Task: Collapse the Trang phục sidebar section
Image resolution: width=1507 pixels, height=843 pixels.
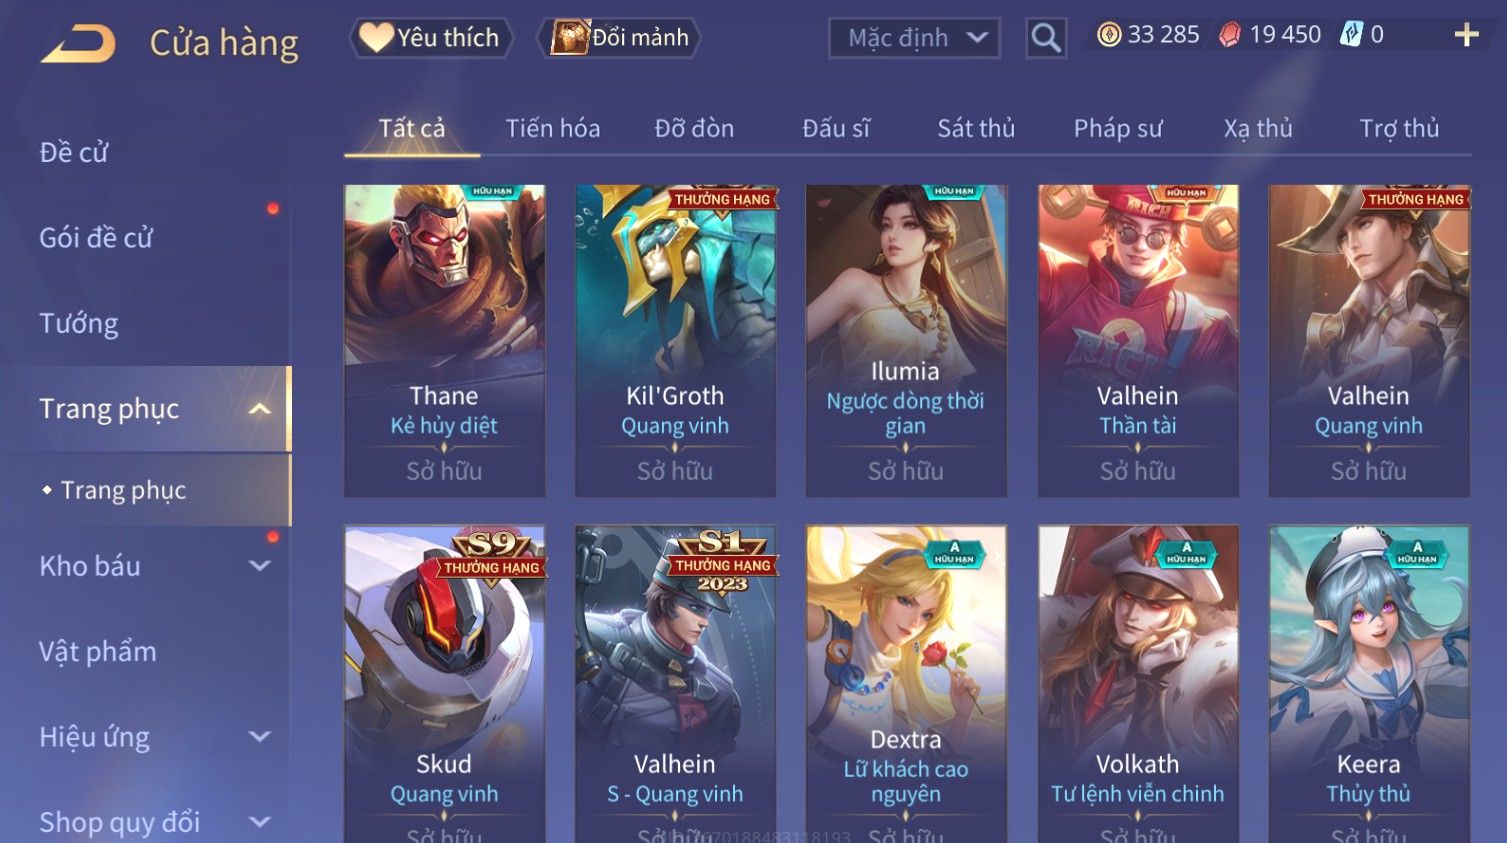Action: pyautogui.click(x=259, y=409)
